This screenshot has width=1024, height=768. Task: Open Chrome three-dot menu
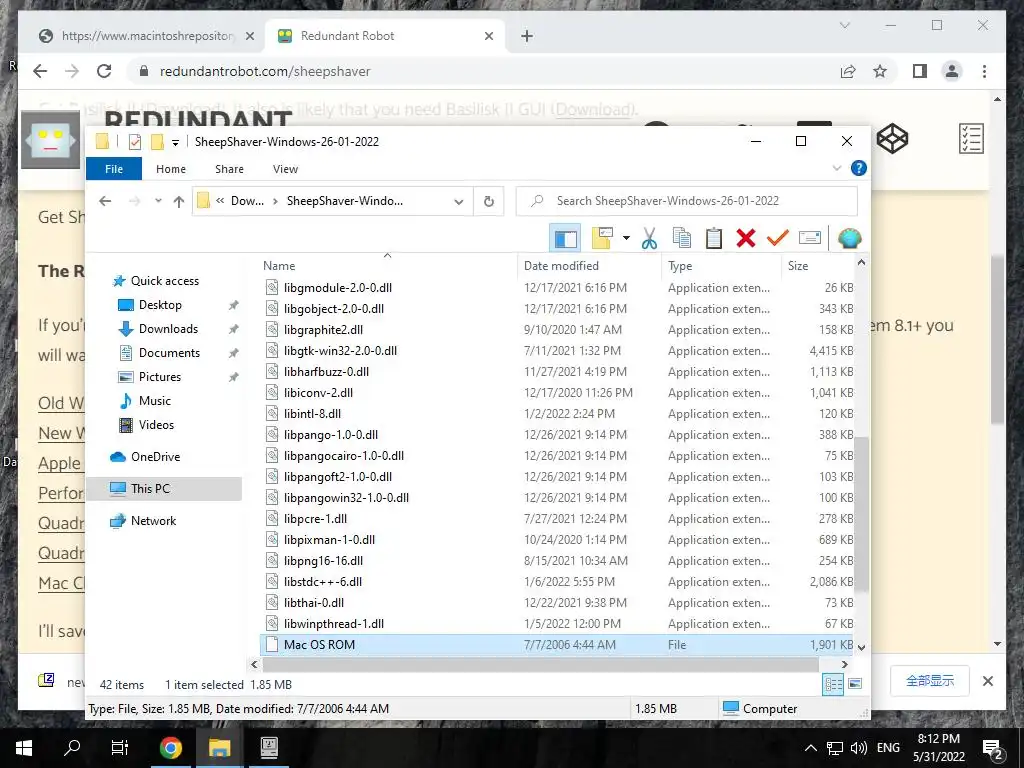click(x=984, y=71)
